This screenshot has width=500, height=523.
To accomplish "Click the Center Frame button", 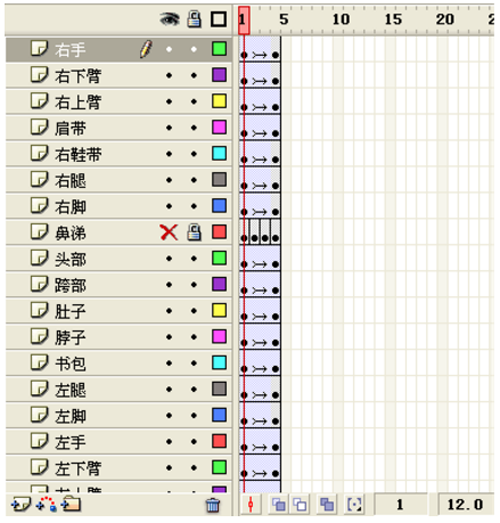I will pos(251,504).
